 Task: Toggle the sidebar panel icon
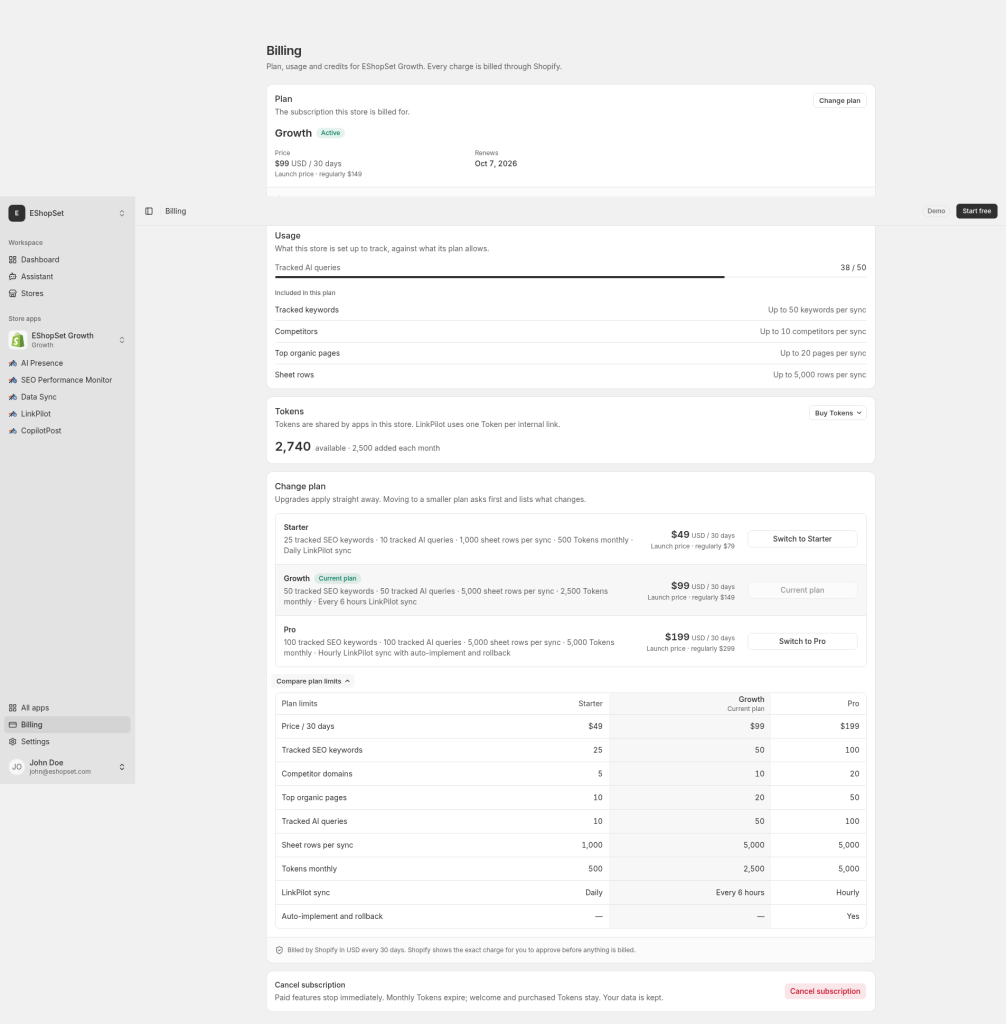pos(149,211)
